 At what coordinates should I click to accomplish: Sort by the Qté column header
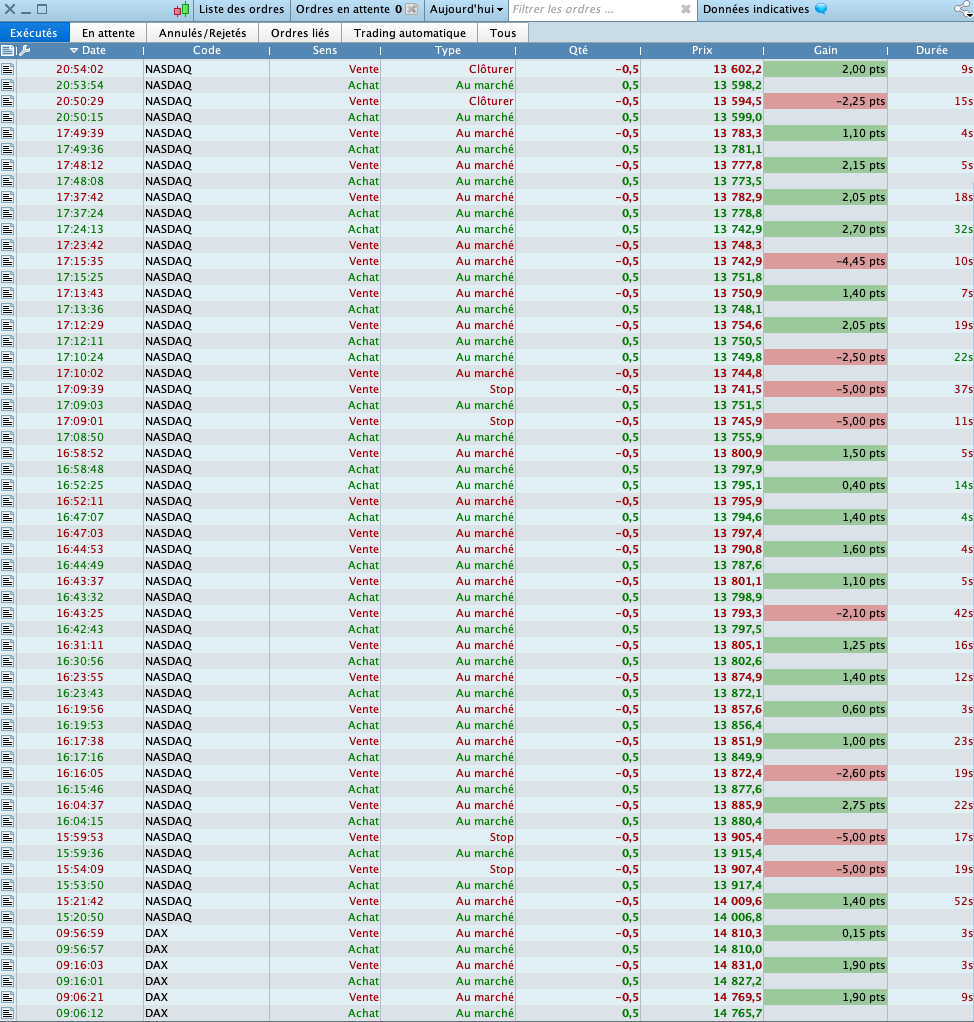point(578,50)
